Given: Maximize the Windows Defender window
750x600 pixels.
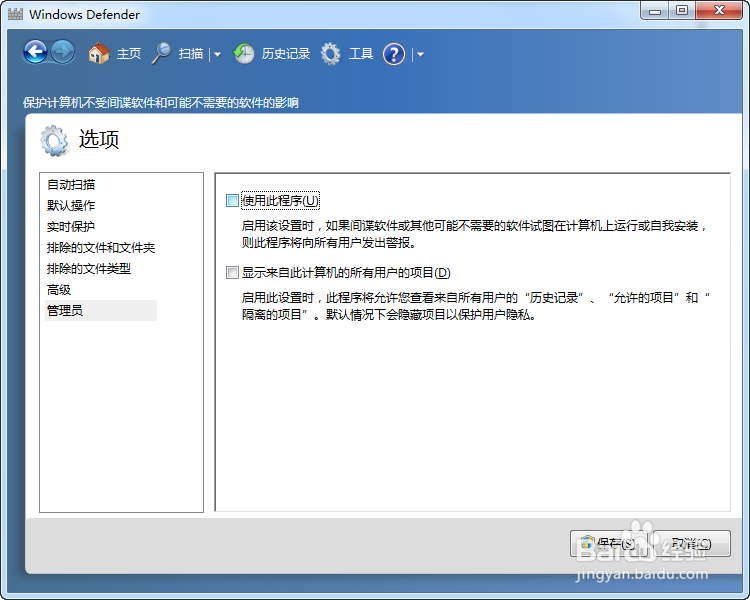Looking at the screenshot, I should point(682,11).
